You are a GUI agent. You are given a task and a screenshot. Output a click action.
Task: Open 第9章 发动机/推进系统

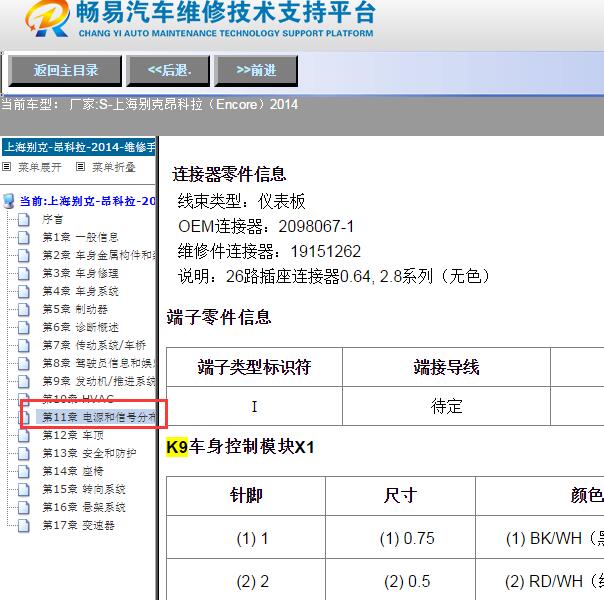(99, 381)
